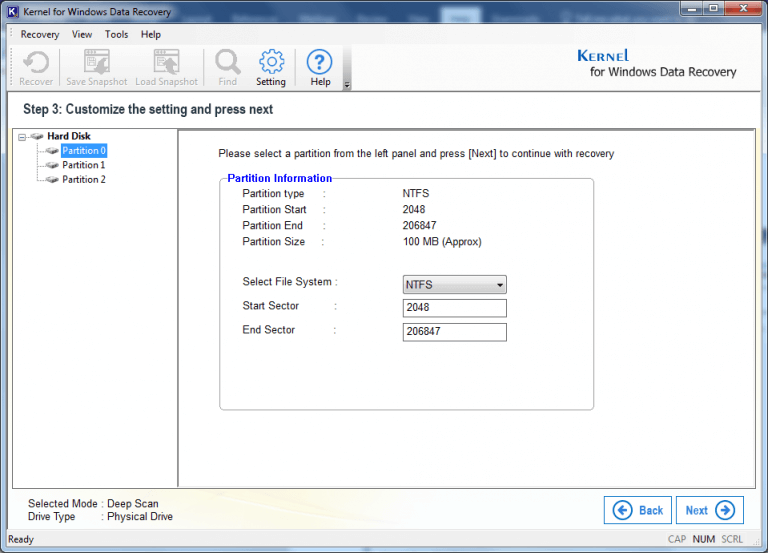
Task: Click the Partition 2 drive icon
Action: pos(52,180)
